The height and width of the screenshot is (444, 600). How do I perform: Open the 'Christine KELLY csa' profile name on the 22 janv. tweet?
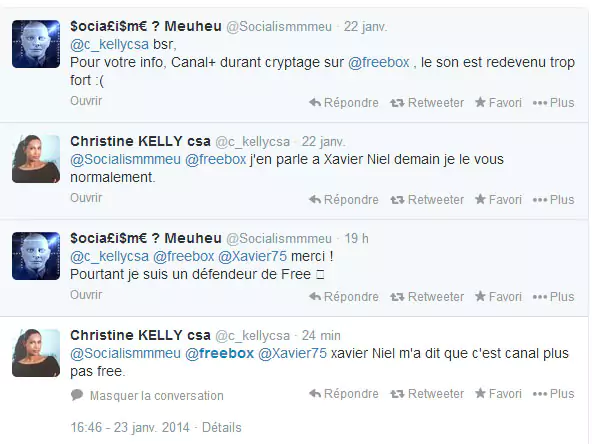[153, 140]
